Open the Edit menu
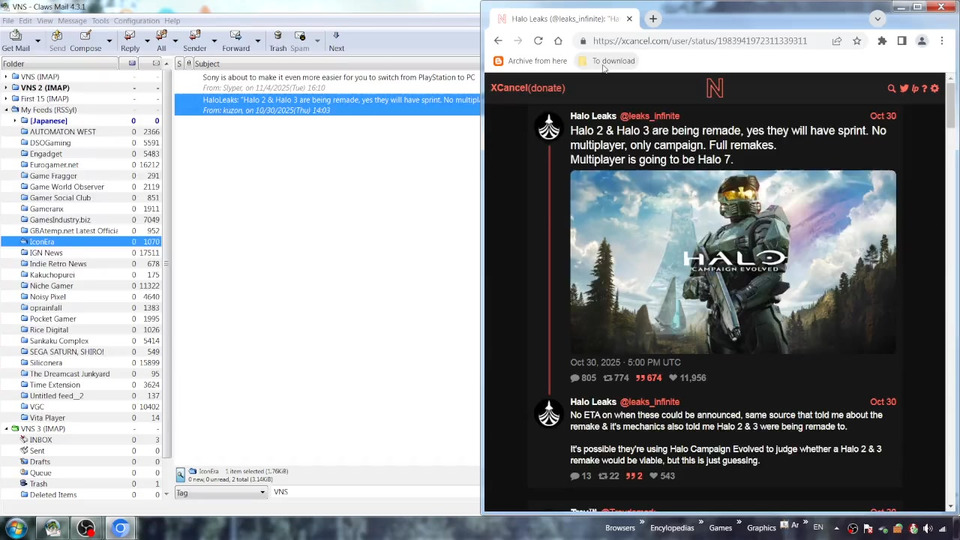This screenshot has height=540, width=960. click(x=25, y=21)
